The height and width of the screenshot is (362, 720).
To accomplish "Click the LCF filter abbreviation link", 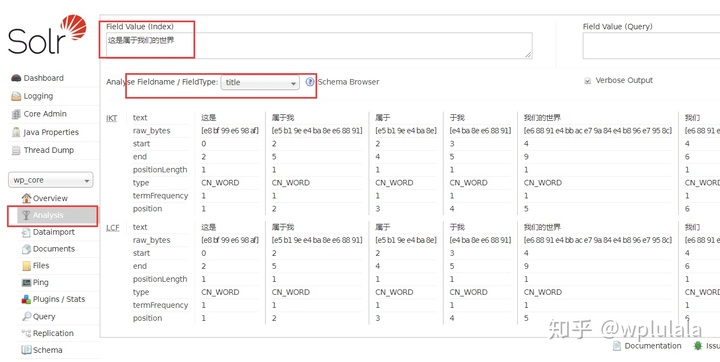I will click(x=112, y=227).
